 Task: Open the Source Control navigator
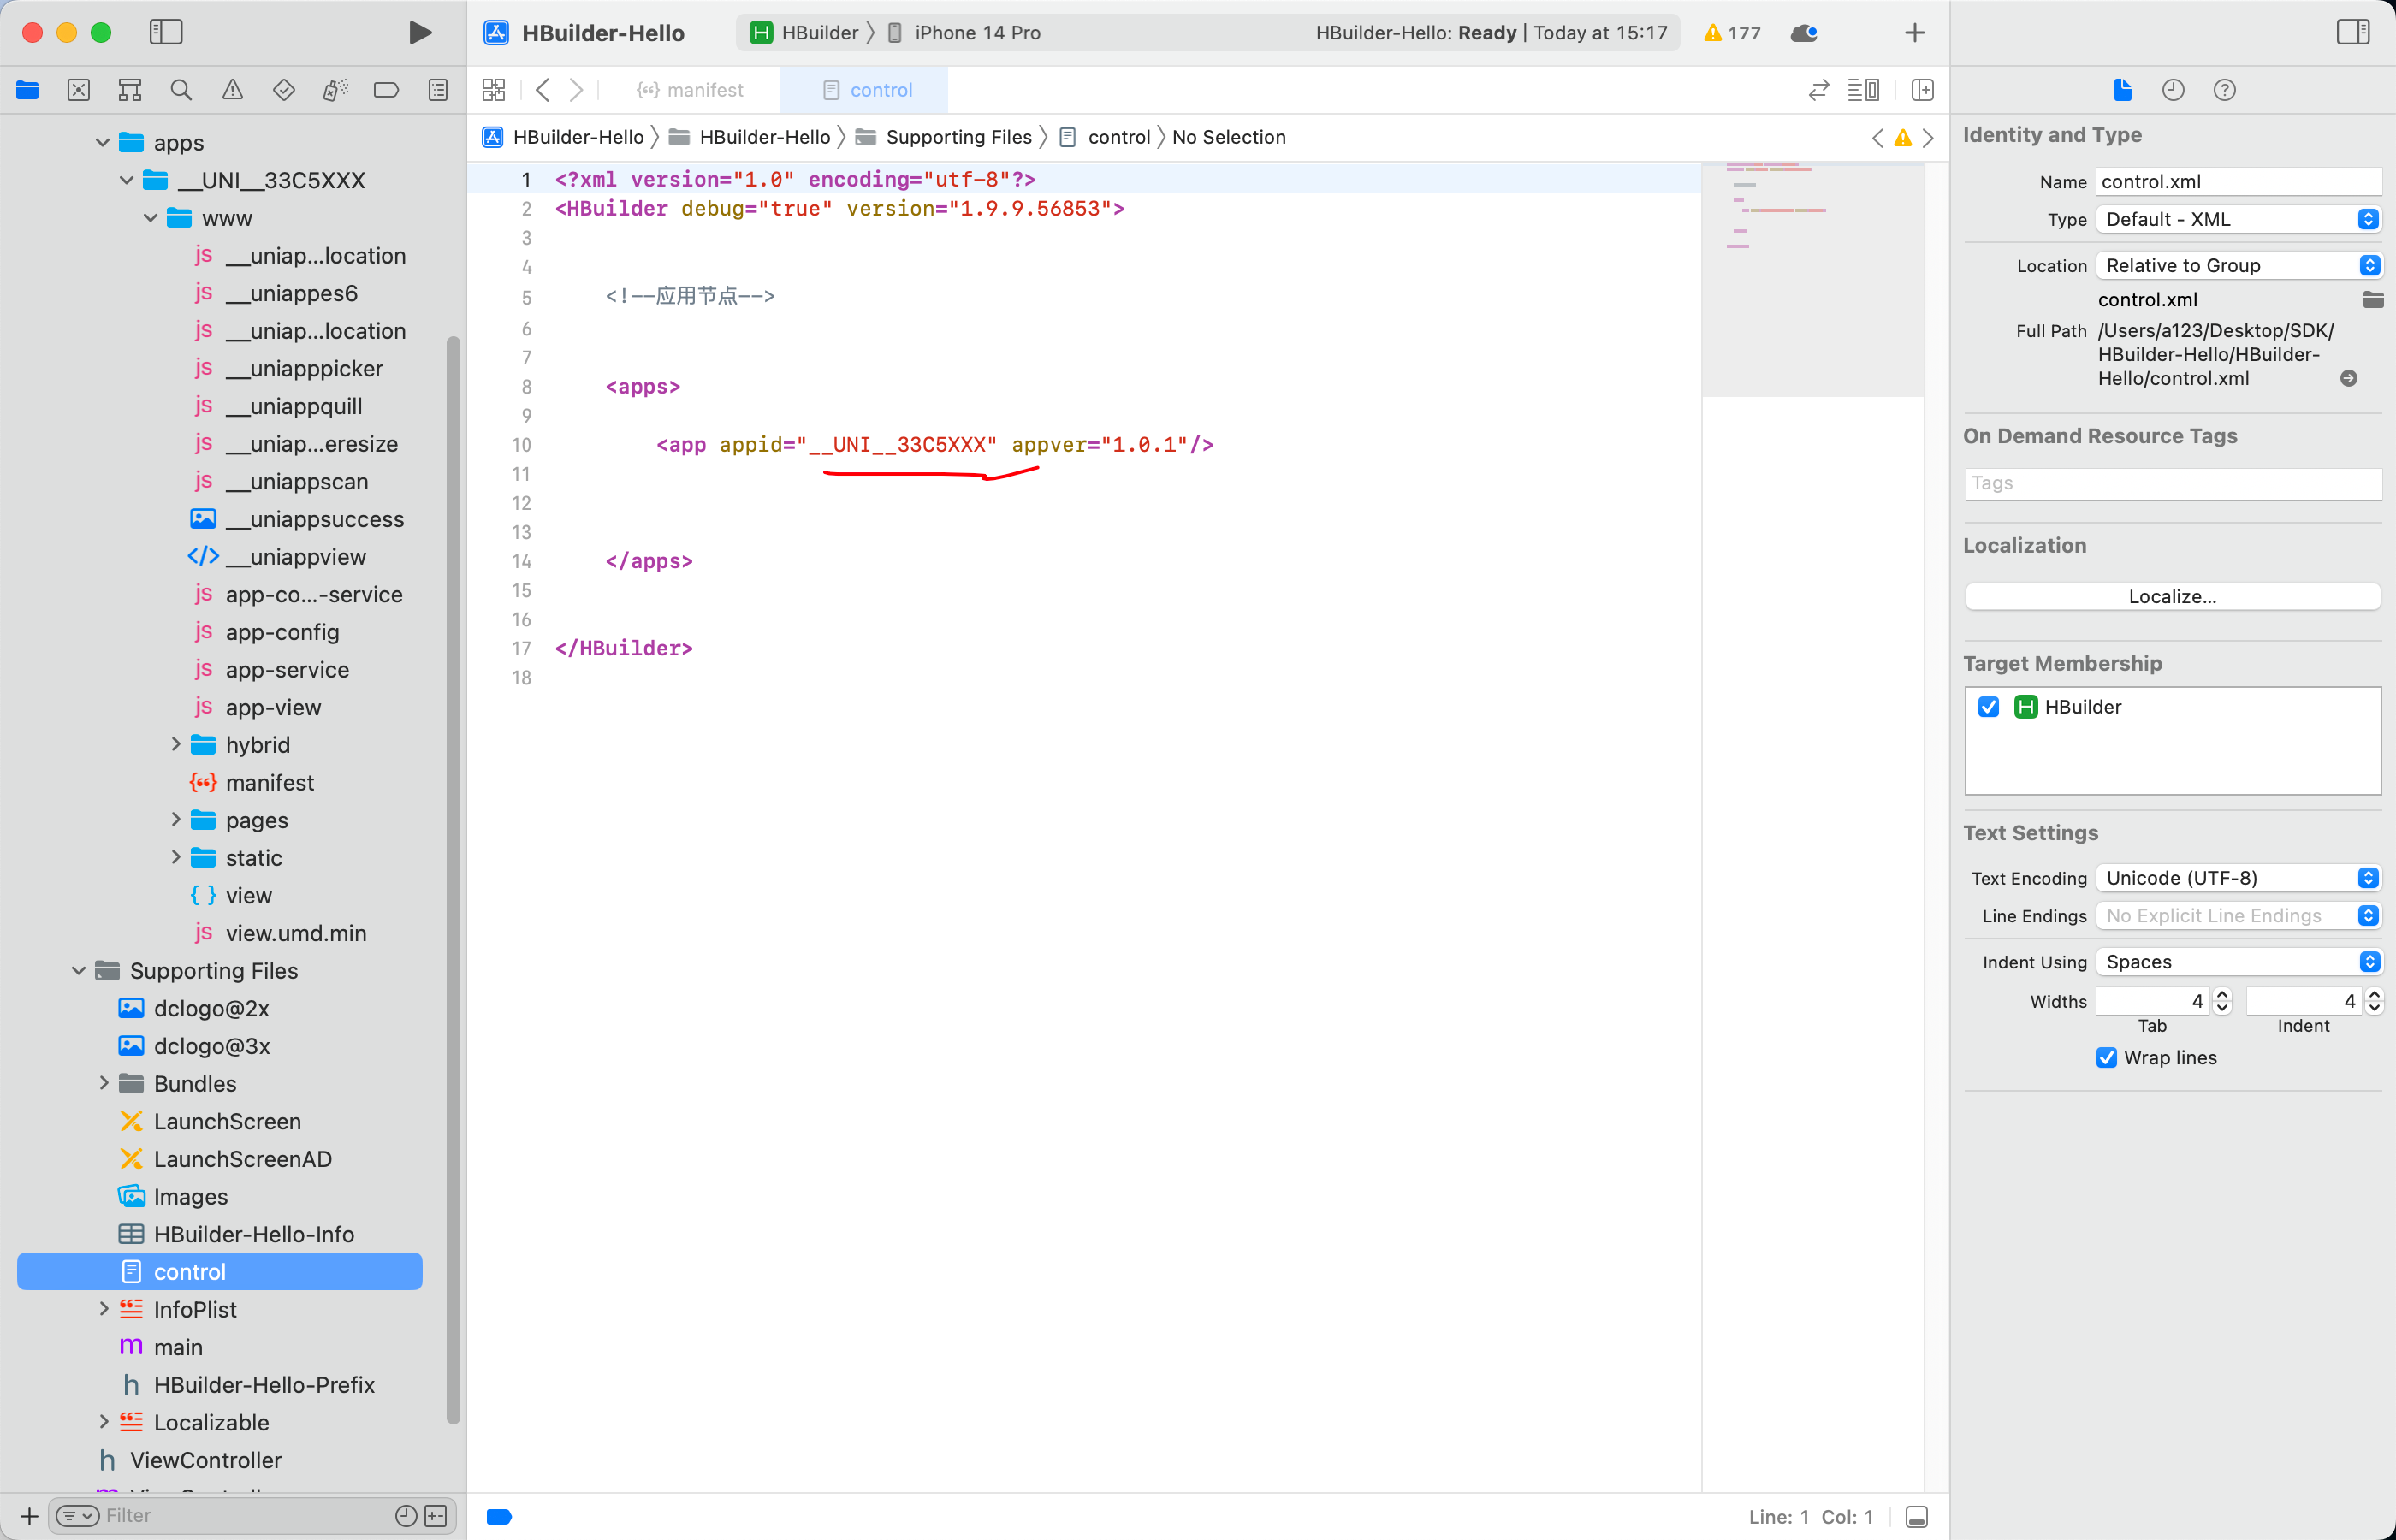coord(78,90)
